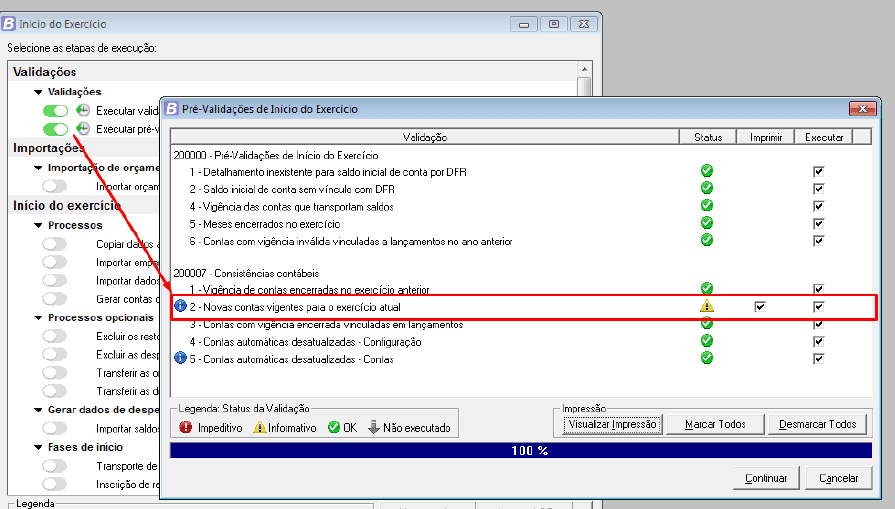Screen dimensions: 895x509
Task: Select group header 200007 - Consistências contábeis
Action: coord(246,273)
